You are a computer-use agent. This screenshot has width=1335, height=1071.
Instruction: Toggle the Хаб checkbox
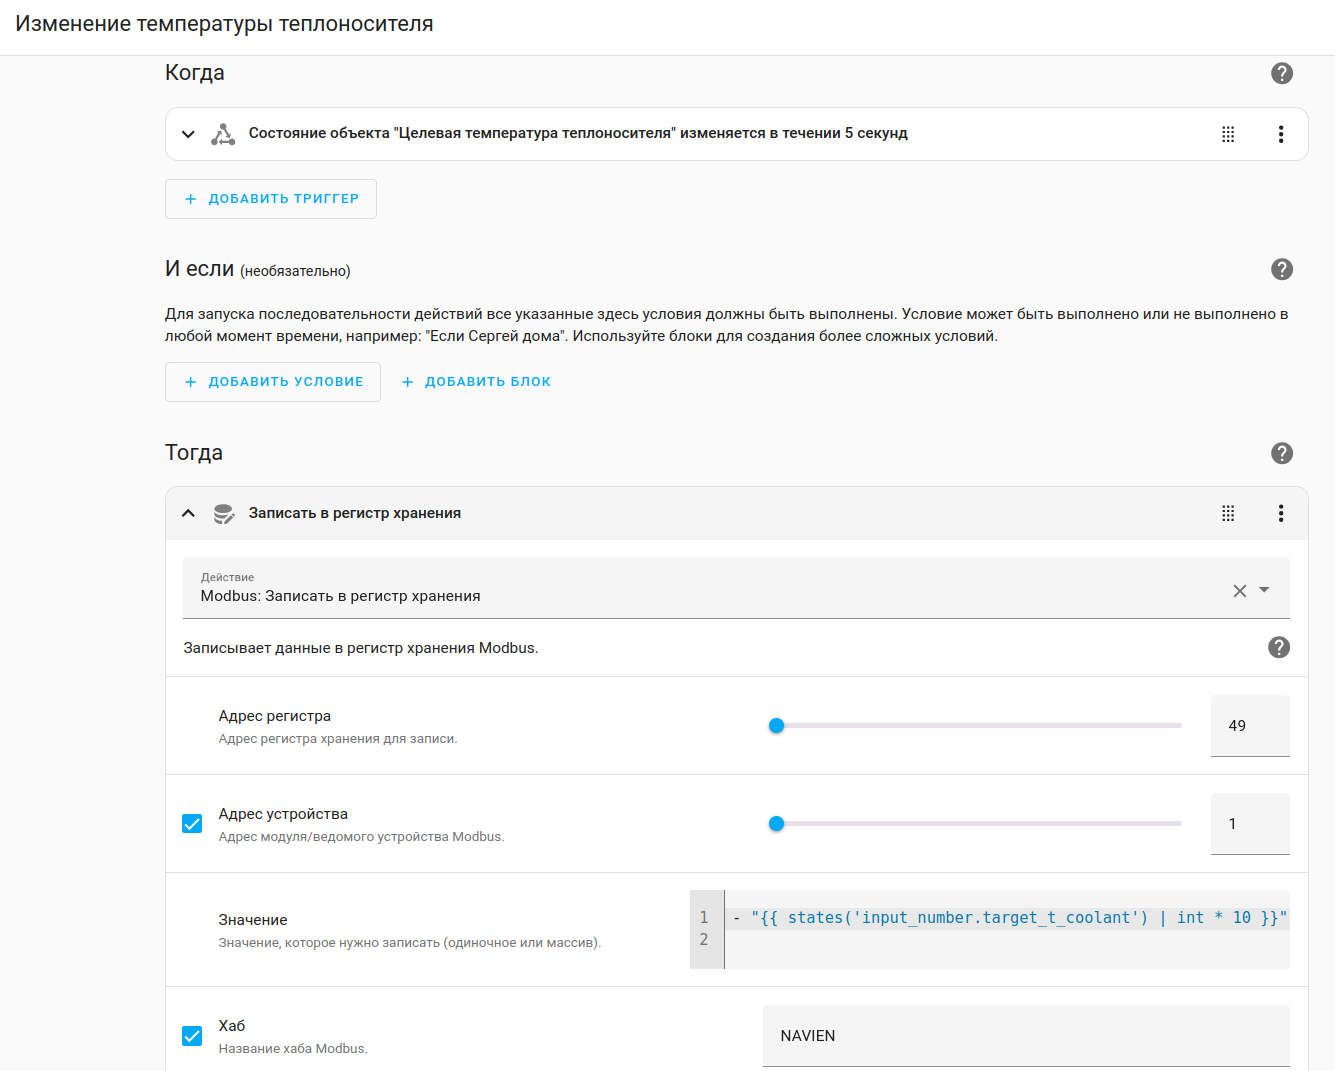tap(192, 1036)
